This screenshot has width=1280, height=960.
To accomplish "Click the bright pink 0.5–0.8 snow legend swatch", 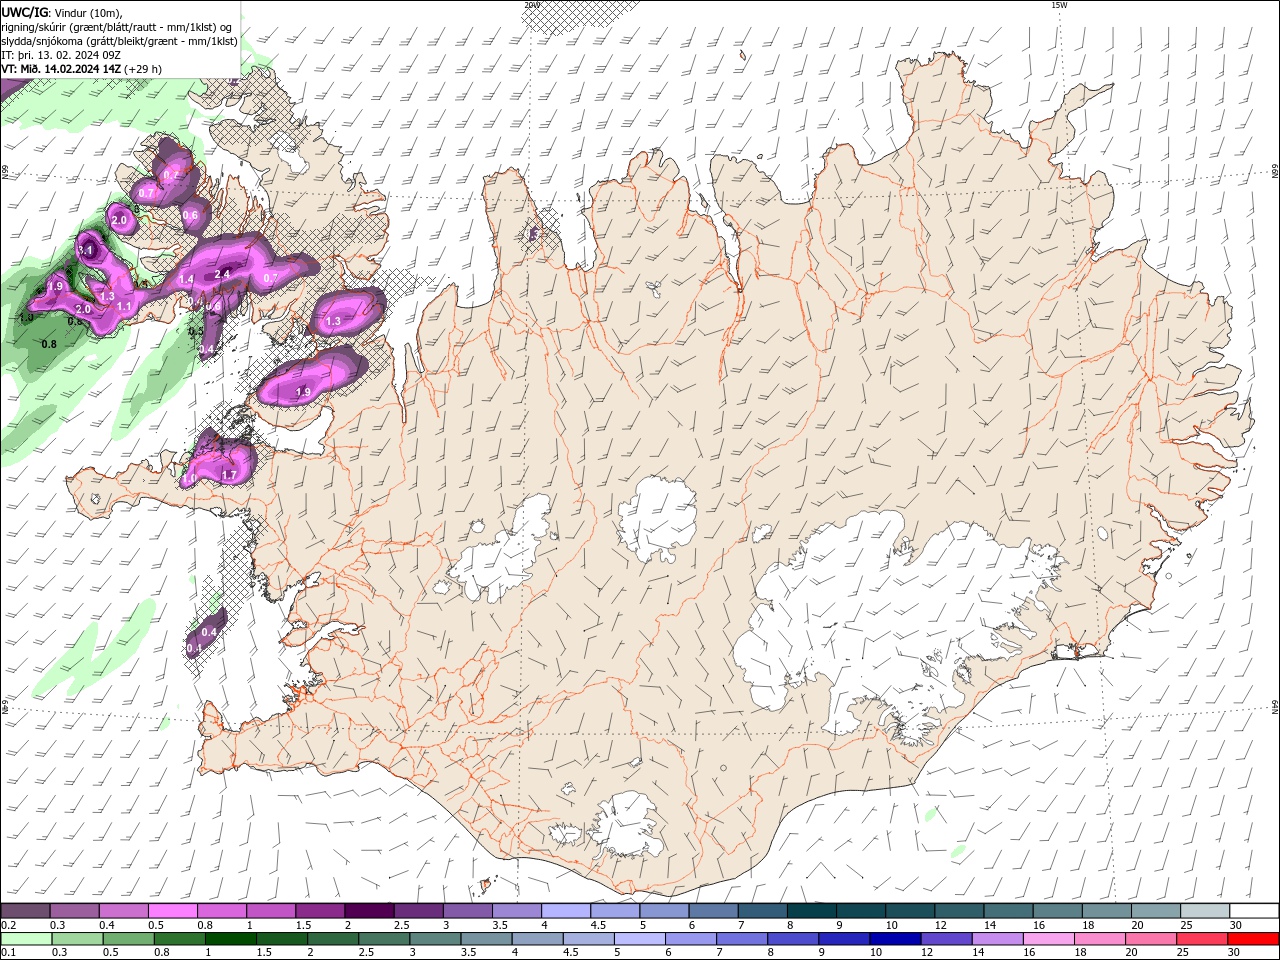I will point(172,910).
